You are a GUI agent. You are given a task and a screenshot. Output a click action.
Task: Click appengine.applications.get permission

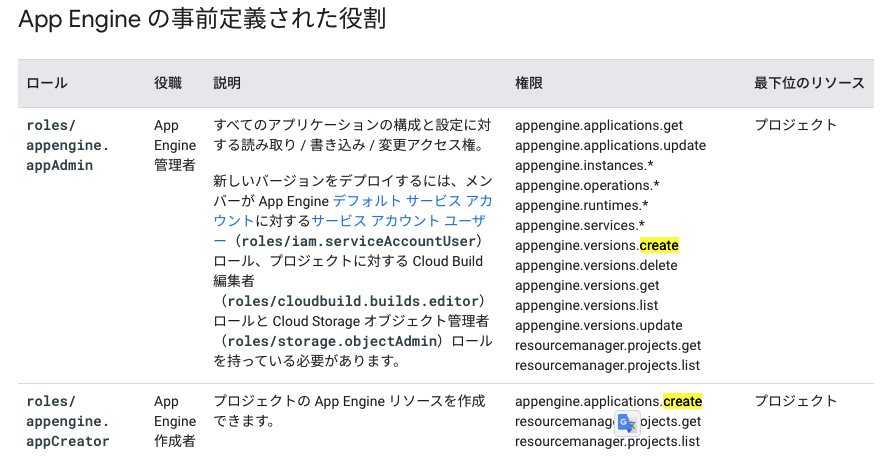coord(599,125)
